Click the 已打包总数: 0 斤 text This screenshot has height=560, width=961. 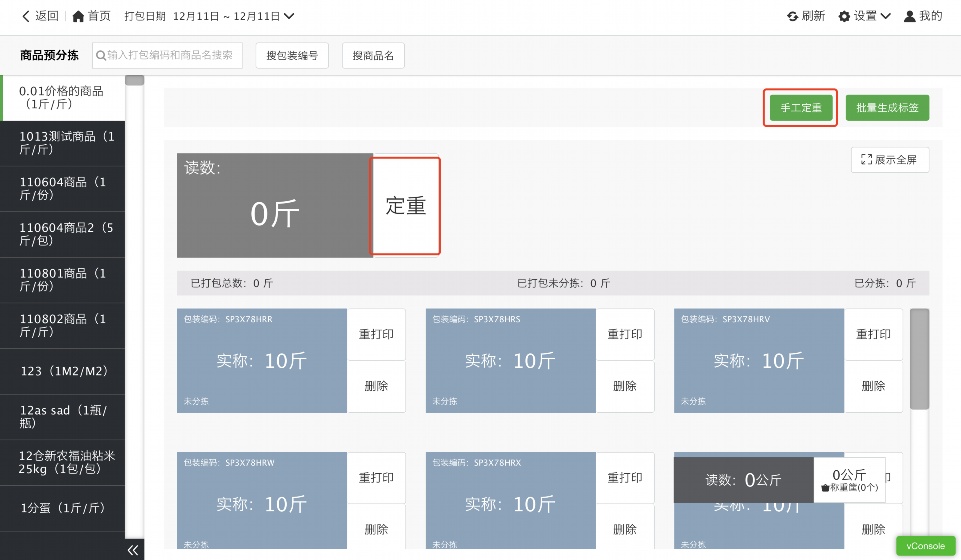[x=231, y=283]
